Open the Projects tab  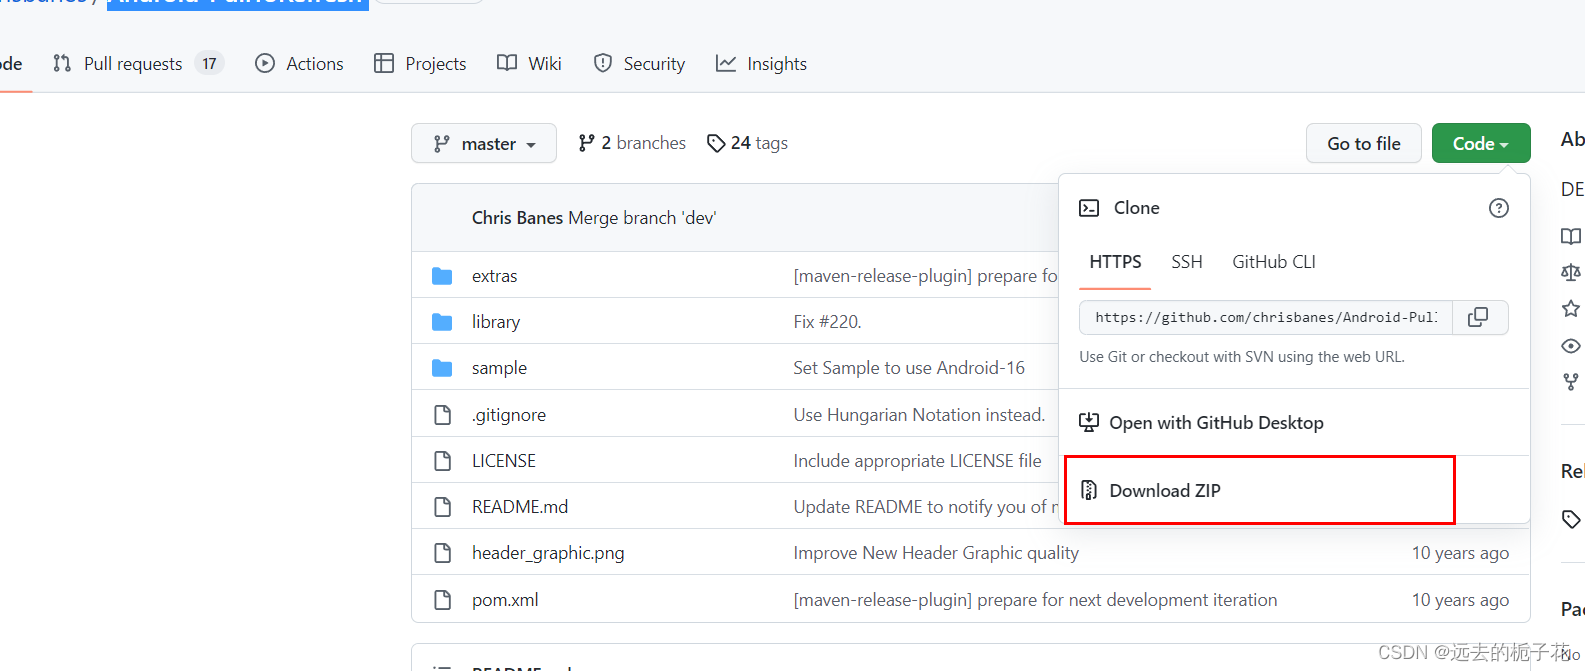(x=420, y=63)
